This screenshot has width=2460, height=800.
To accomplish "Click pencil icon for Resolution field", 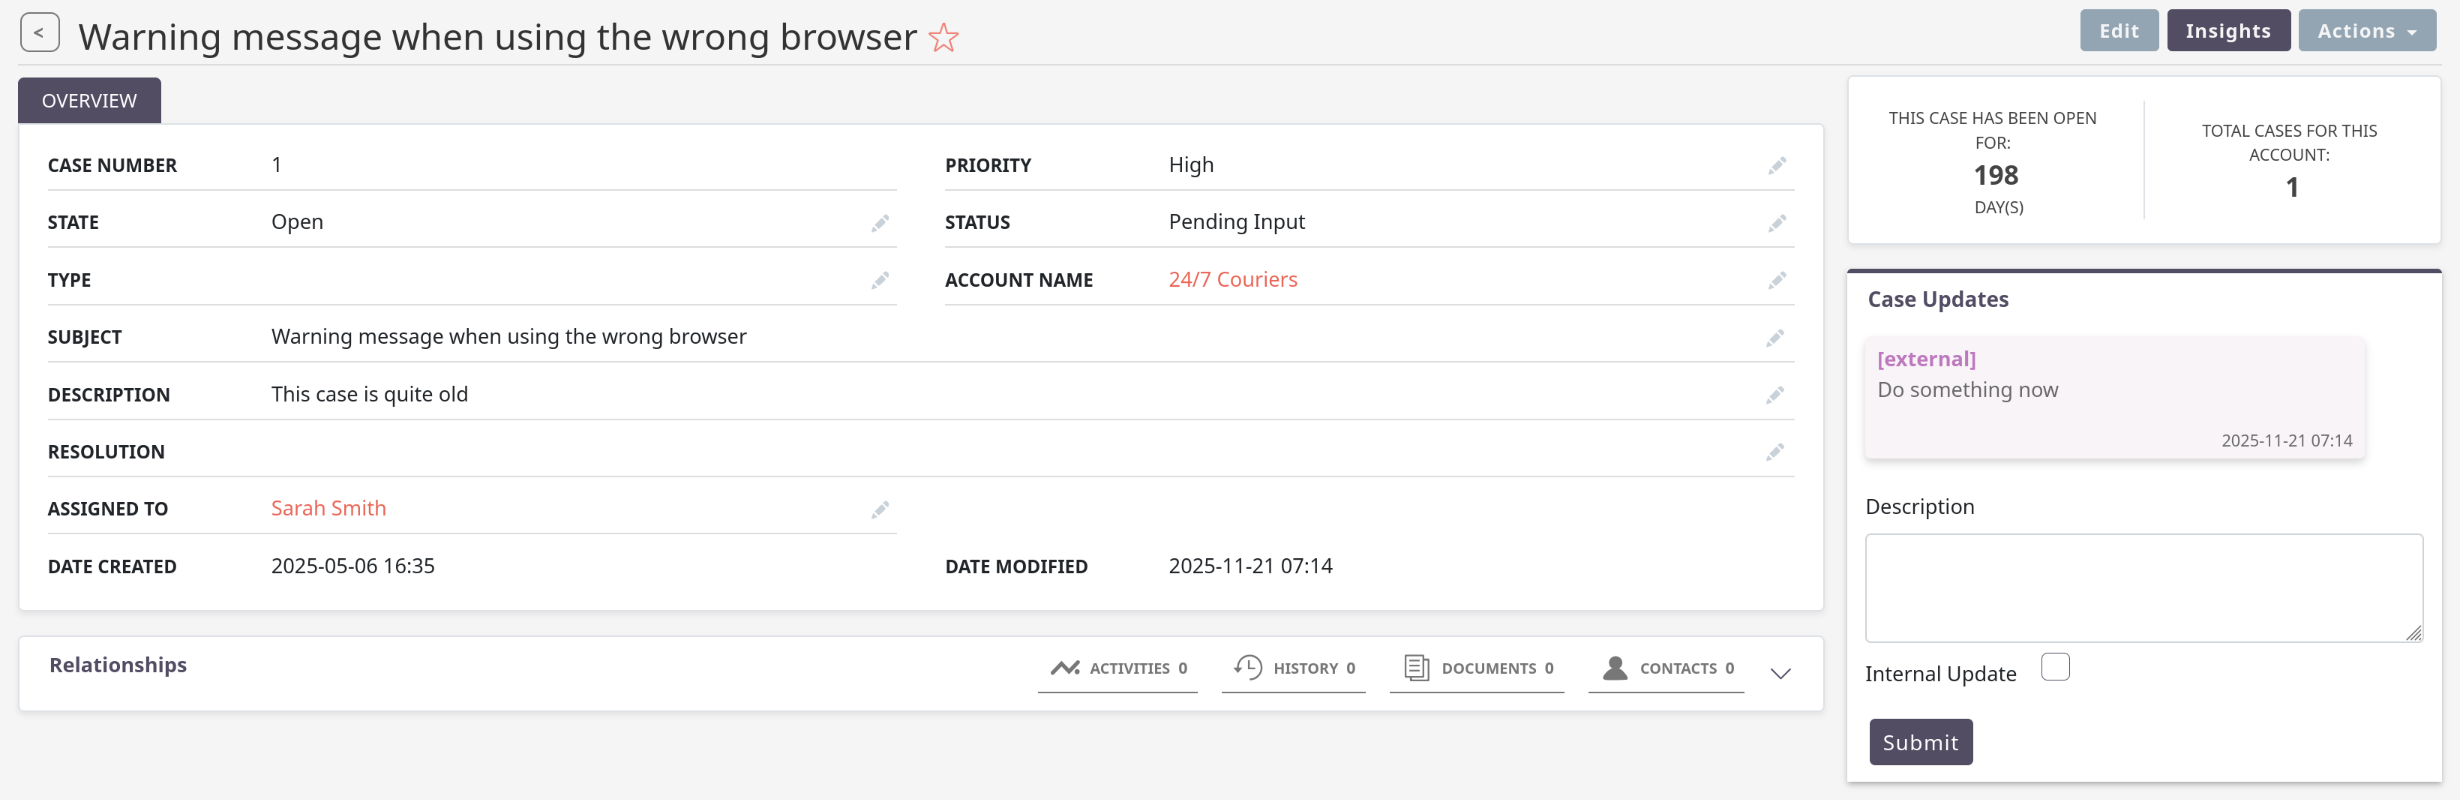I will click(x=1774, y=453).
